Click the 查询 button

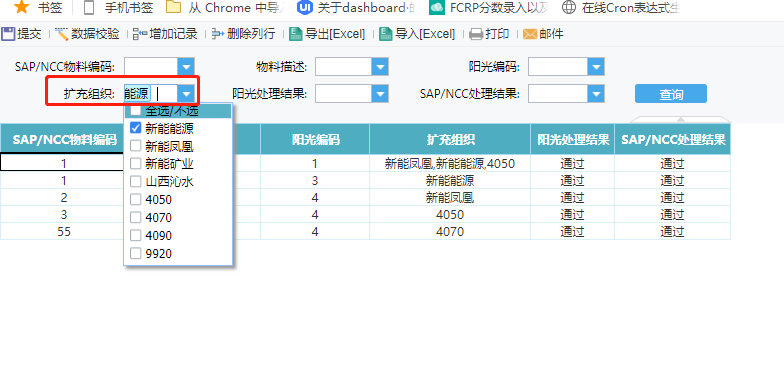coord(670,94)
